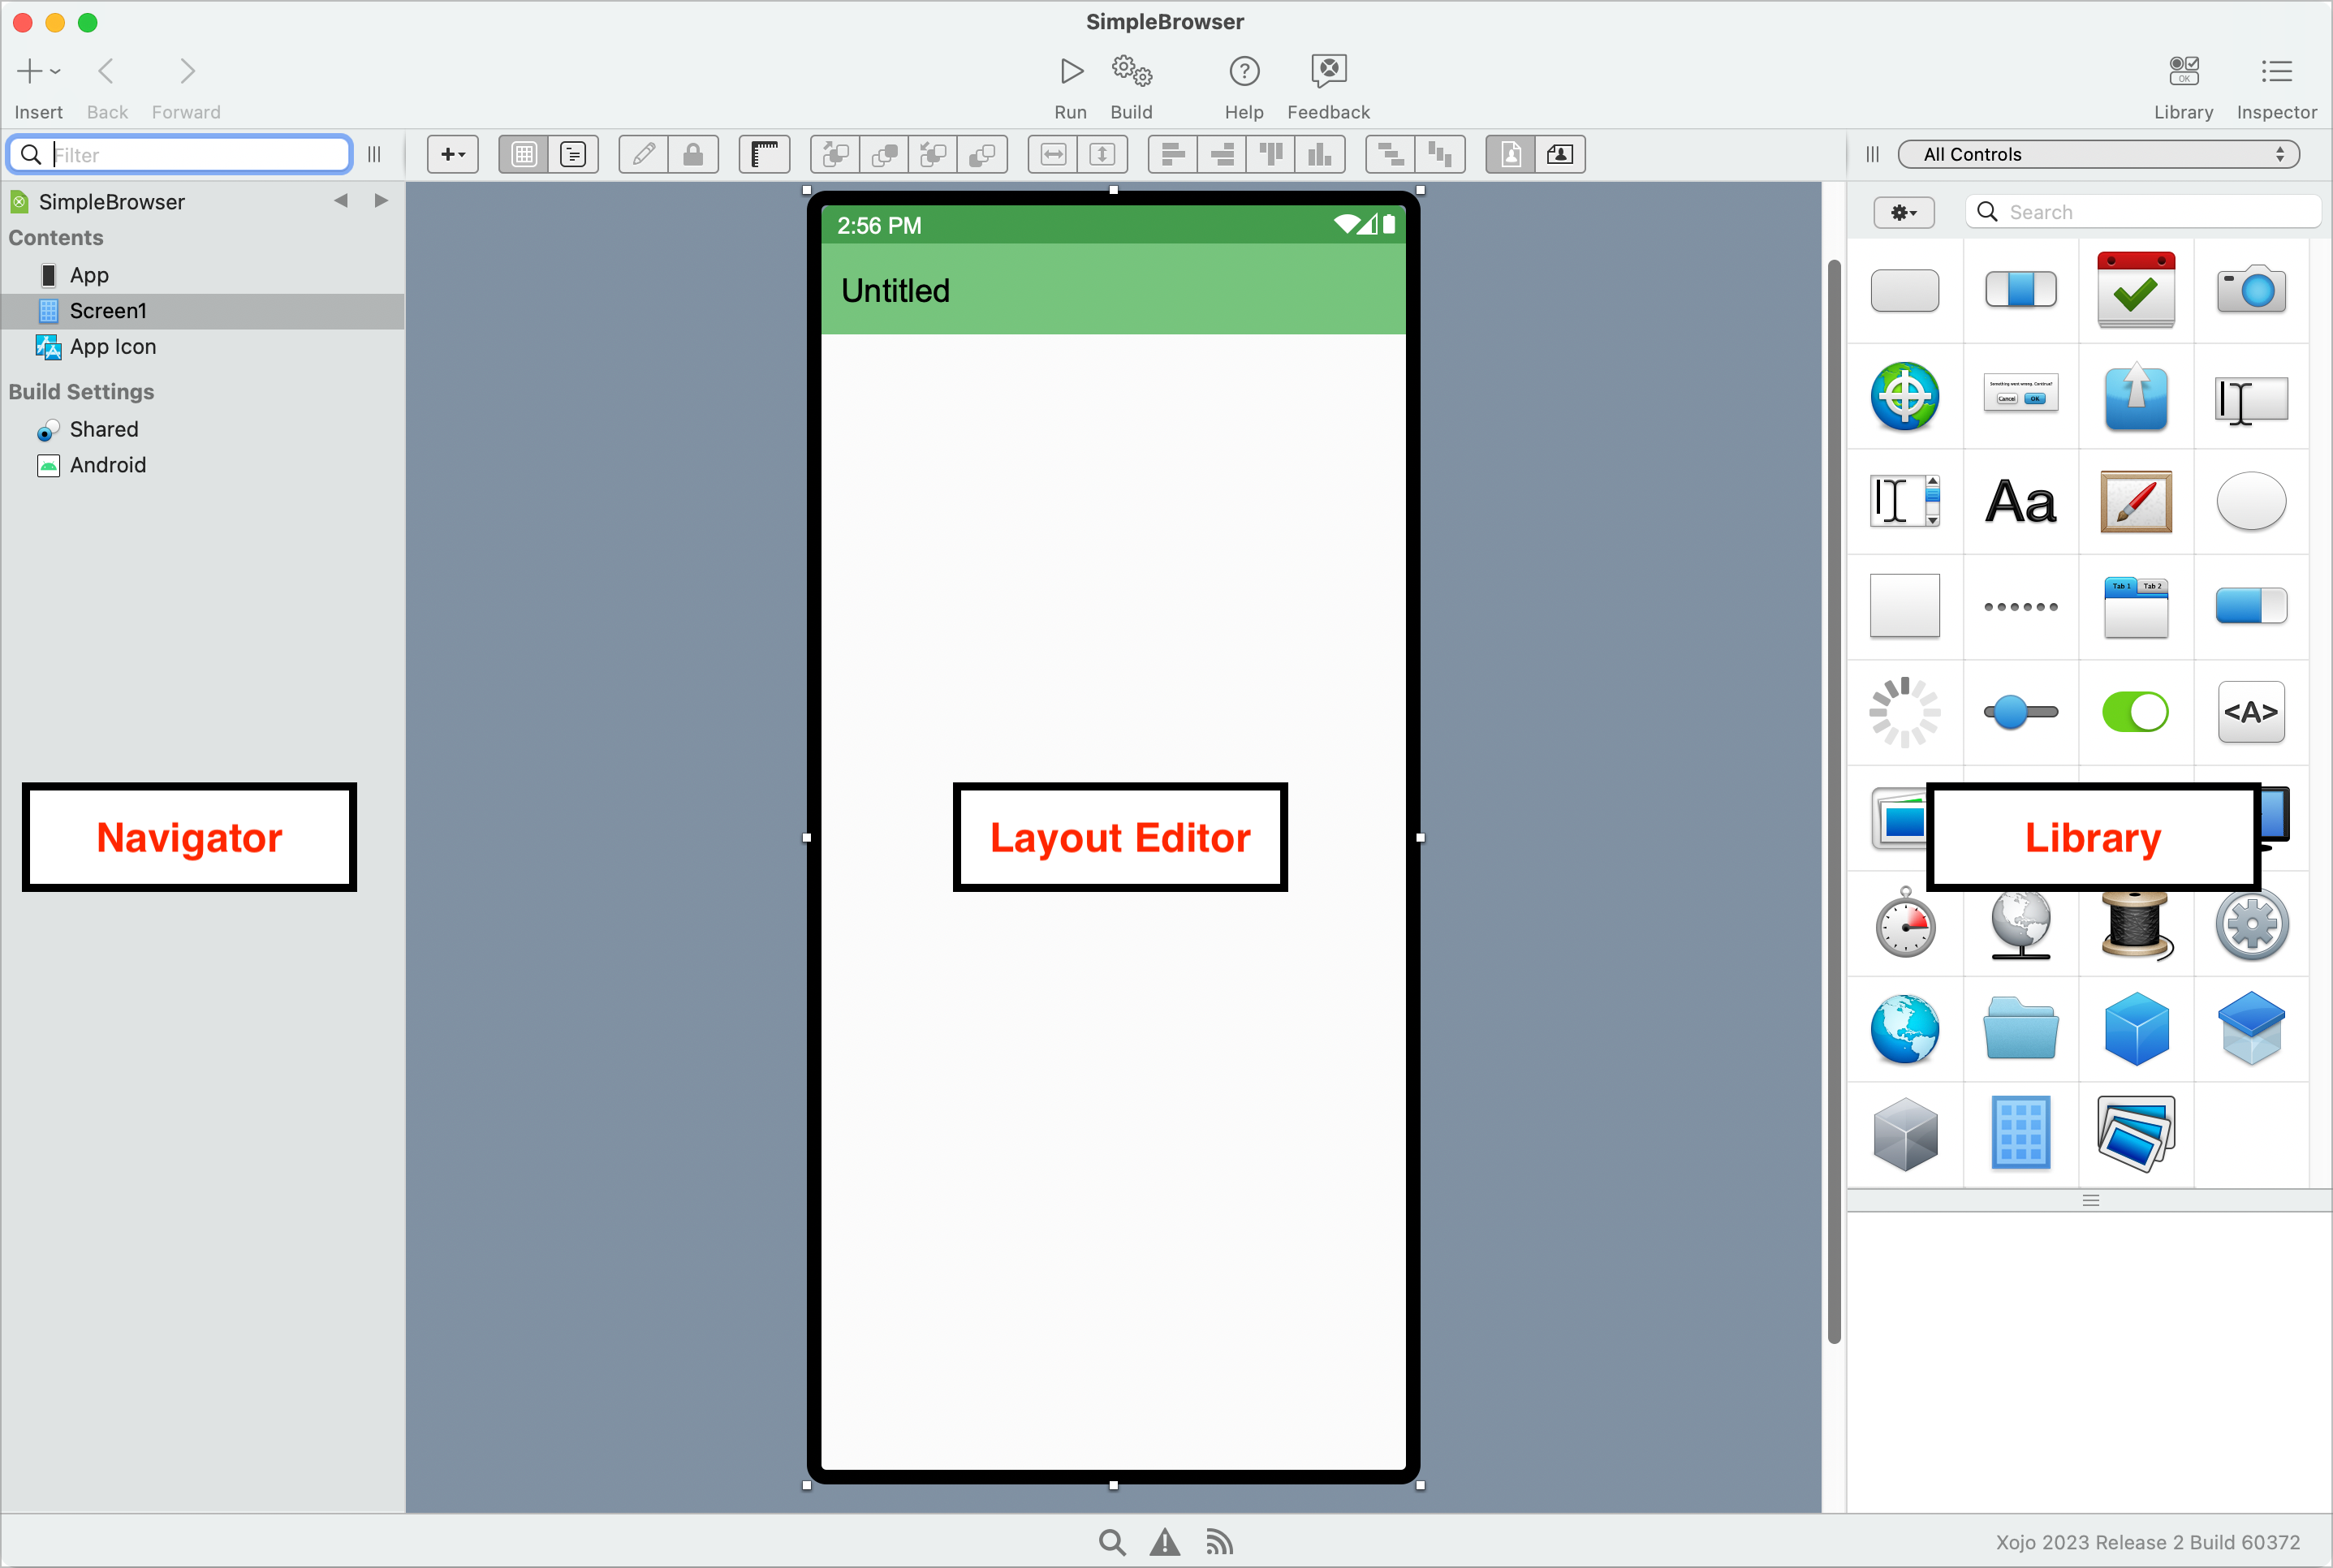
Task: Click the Build gears icon
Action: click(x=1131, y=72)
